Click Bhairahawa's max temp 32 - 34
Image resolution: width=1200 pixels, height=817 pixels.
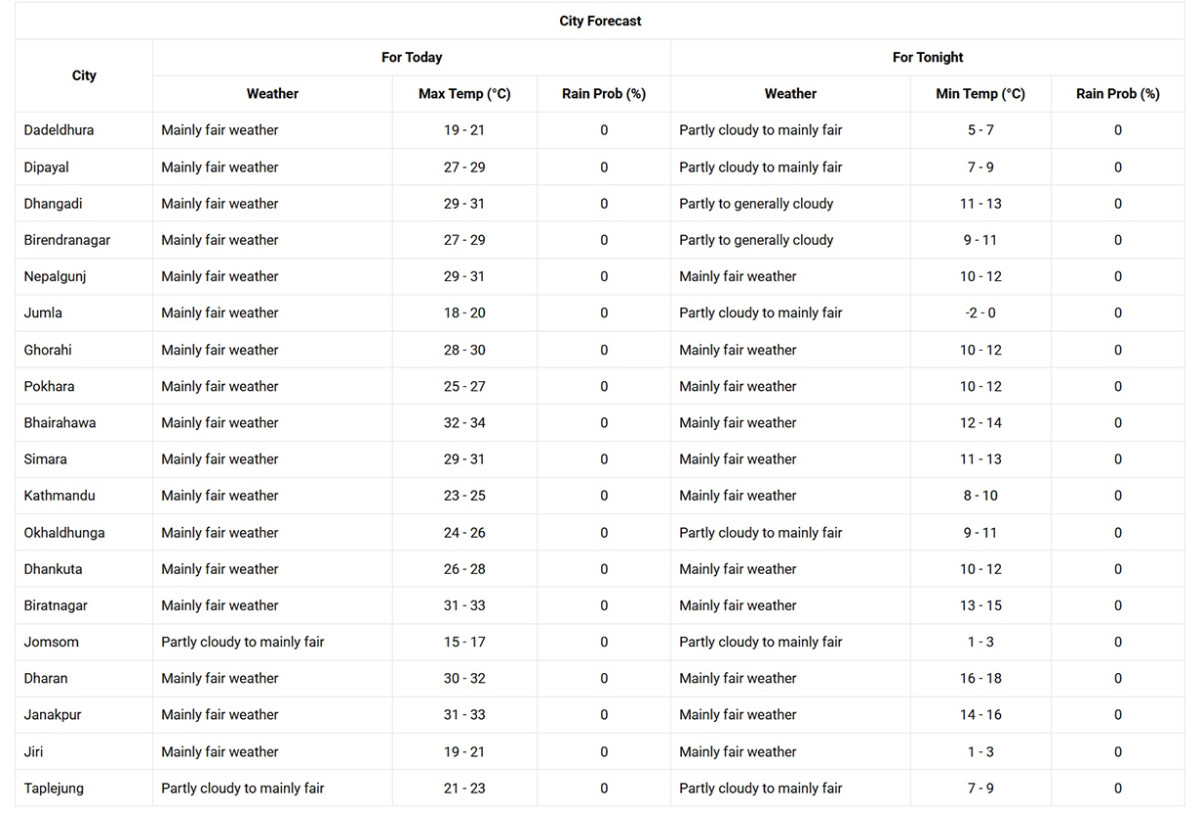point(464,423)
